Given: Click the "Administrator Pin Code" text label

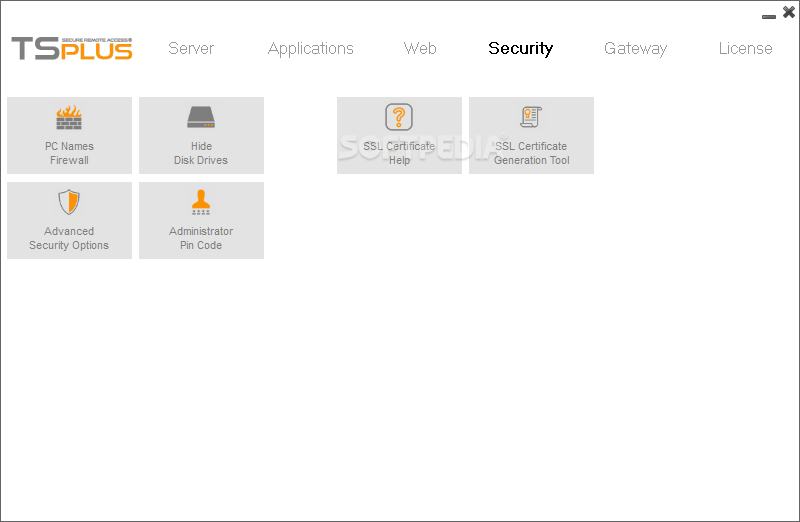Looking at the screenshot, I should coord(201,238).
